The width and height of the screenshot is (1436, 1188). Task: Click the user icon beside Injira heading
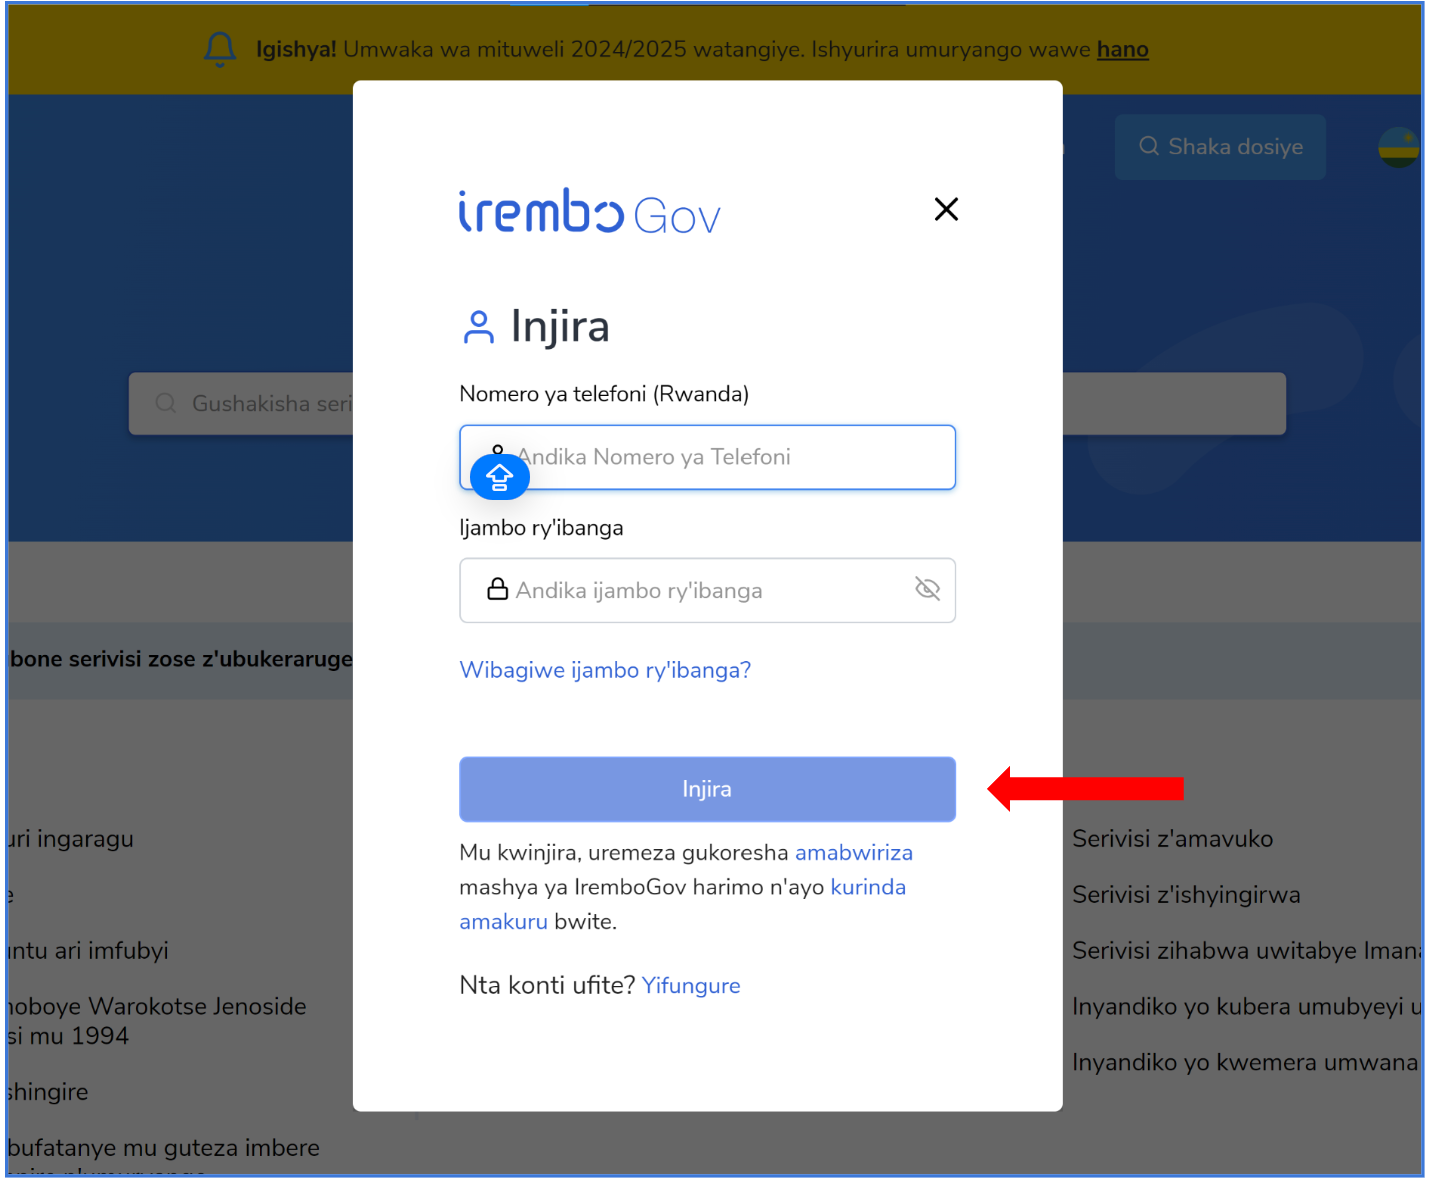click(479, 327)
